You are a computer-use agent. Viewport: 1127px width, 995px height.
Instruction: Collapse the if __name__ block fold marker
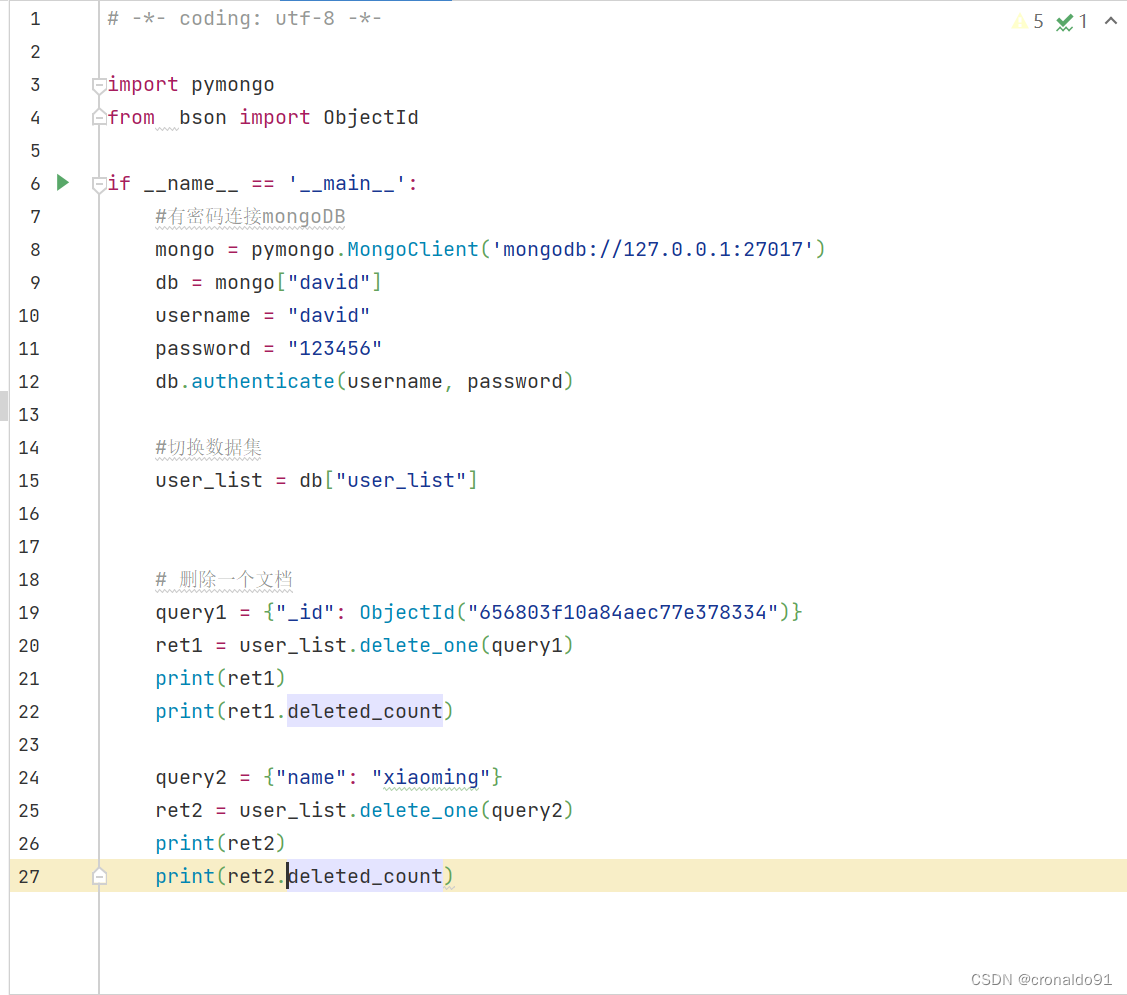(99, 185)
